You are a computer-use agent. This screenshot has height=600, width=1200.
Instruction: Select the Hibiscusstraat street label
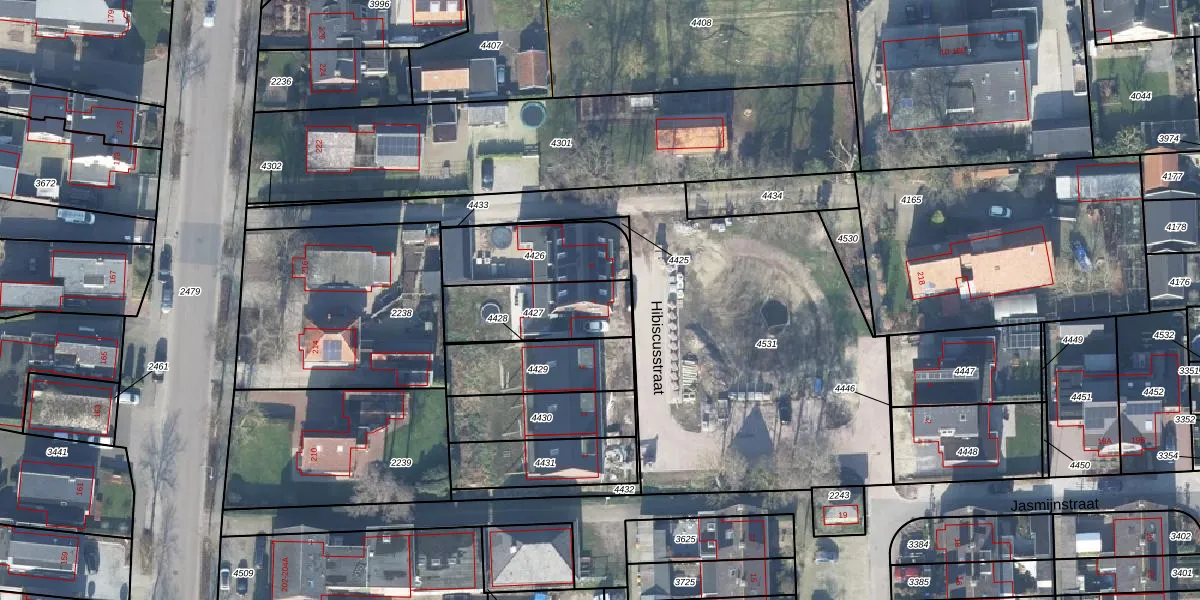(656, 348)
